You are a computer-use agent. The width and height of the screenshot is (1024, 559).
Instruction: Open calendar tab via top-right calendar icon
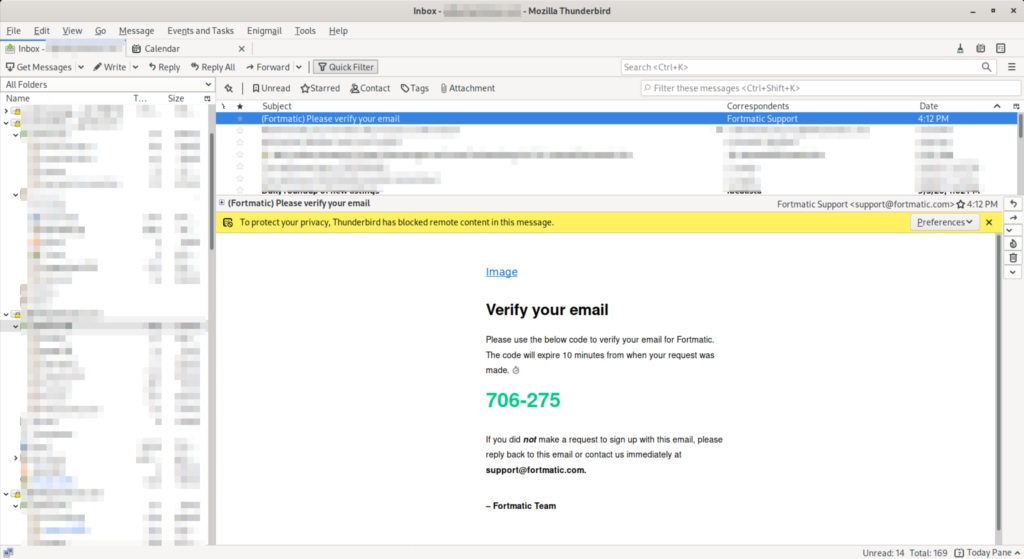pos(980,48)
